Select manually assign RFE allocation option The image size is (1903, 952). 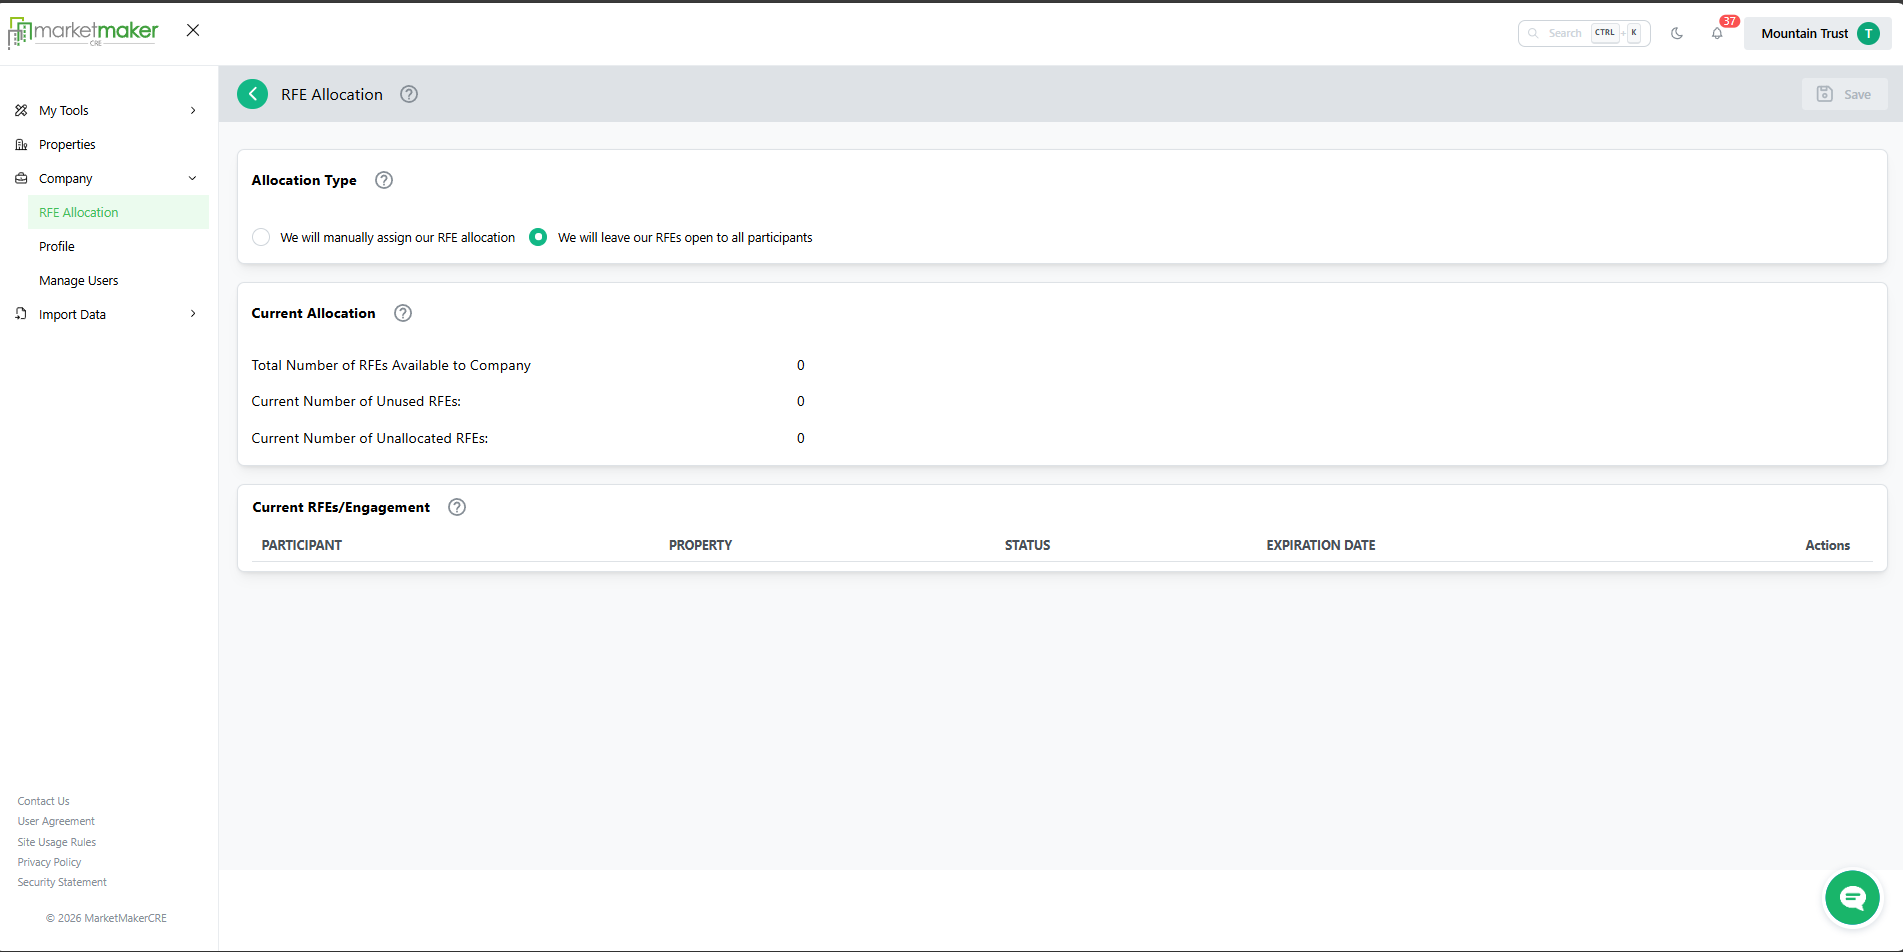pyautogui.click(x=261, y=237)
